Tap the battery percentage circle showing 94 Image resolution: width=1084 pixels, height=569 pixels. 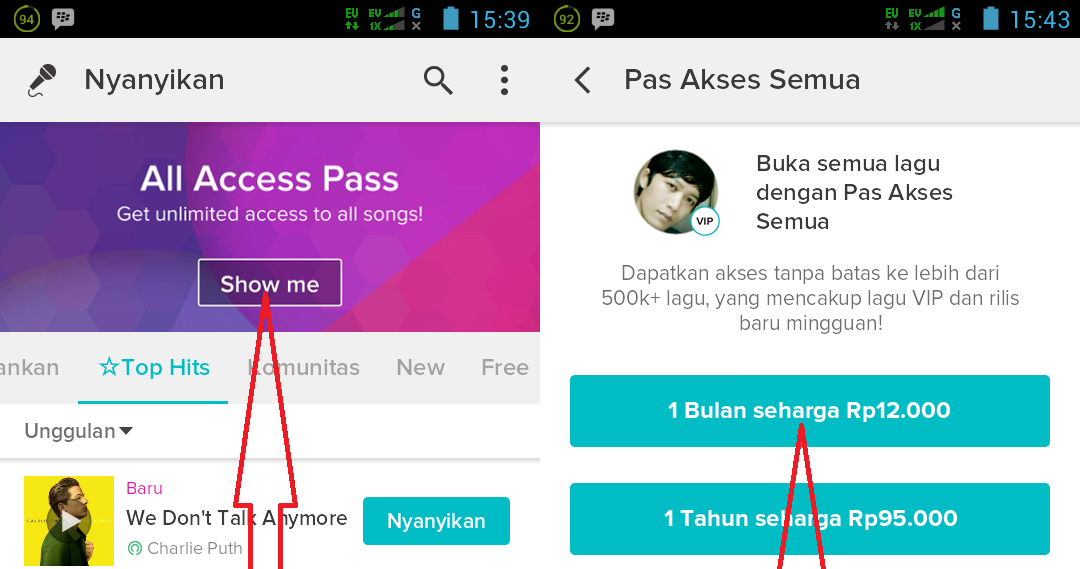26,19
